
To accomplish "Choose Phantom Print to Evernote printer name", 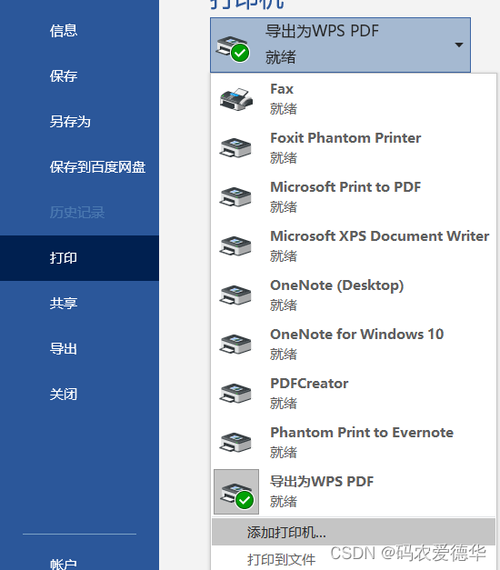I will (x=362, y=433).
